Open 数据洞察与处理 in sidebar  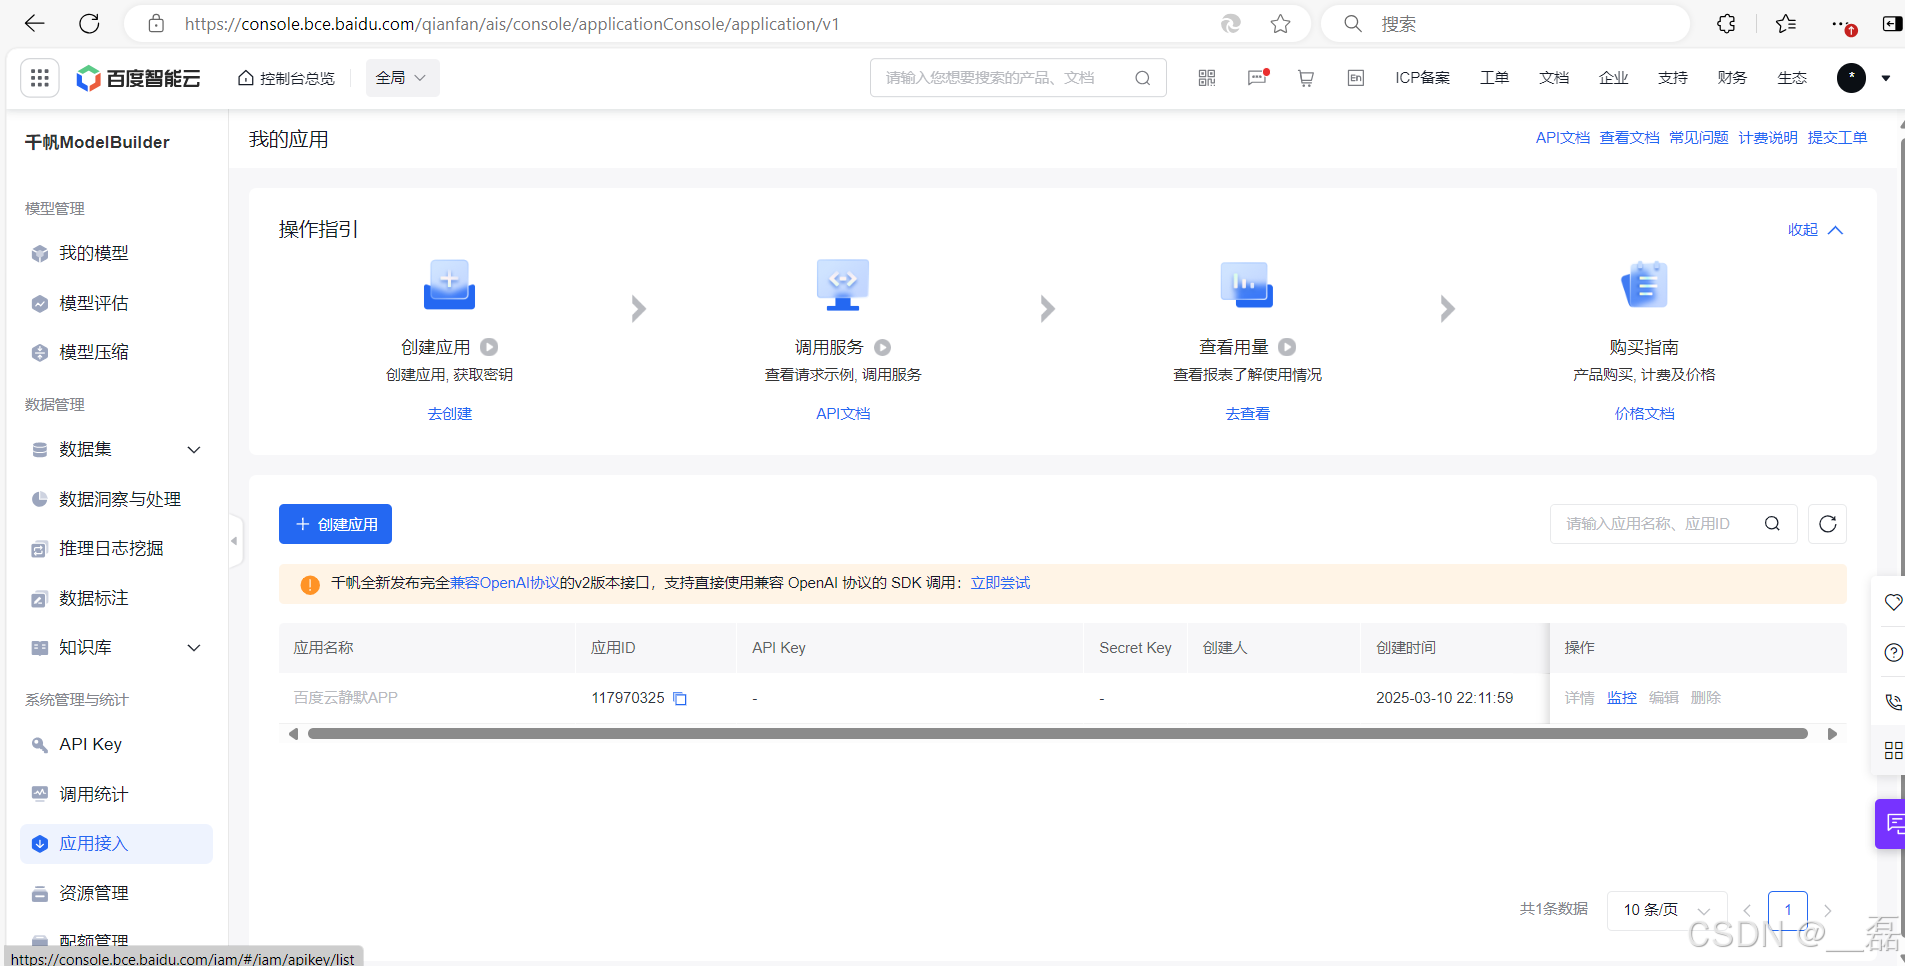point(120,499)
